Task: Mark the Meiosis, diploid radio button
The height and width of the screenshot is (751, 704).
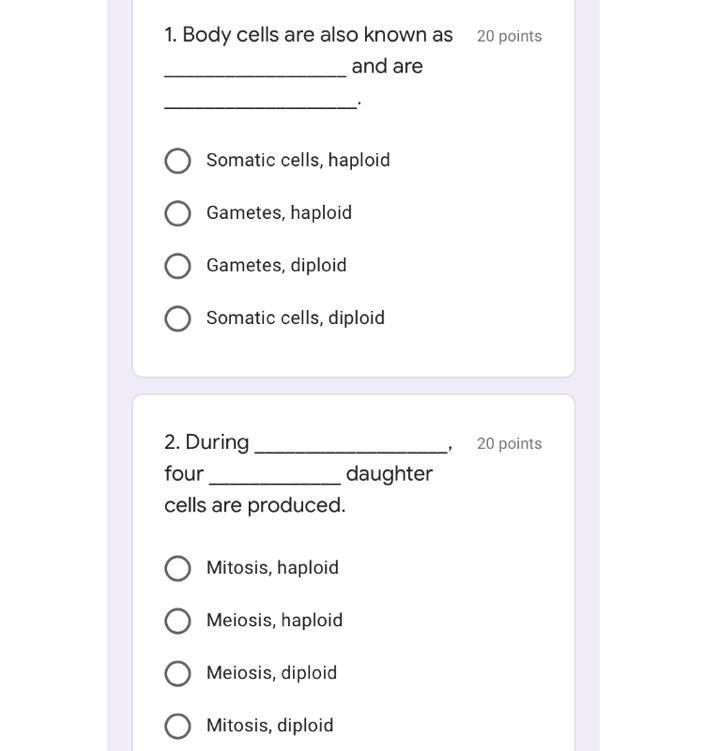Action: click(177, 673)
